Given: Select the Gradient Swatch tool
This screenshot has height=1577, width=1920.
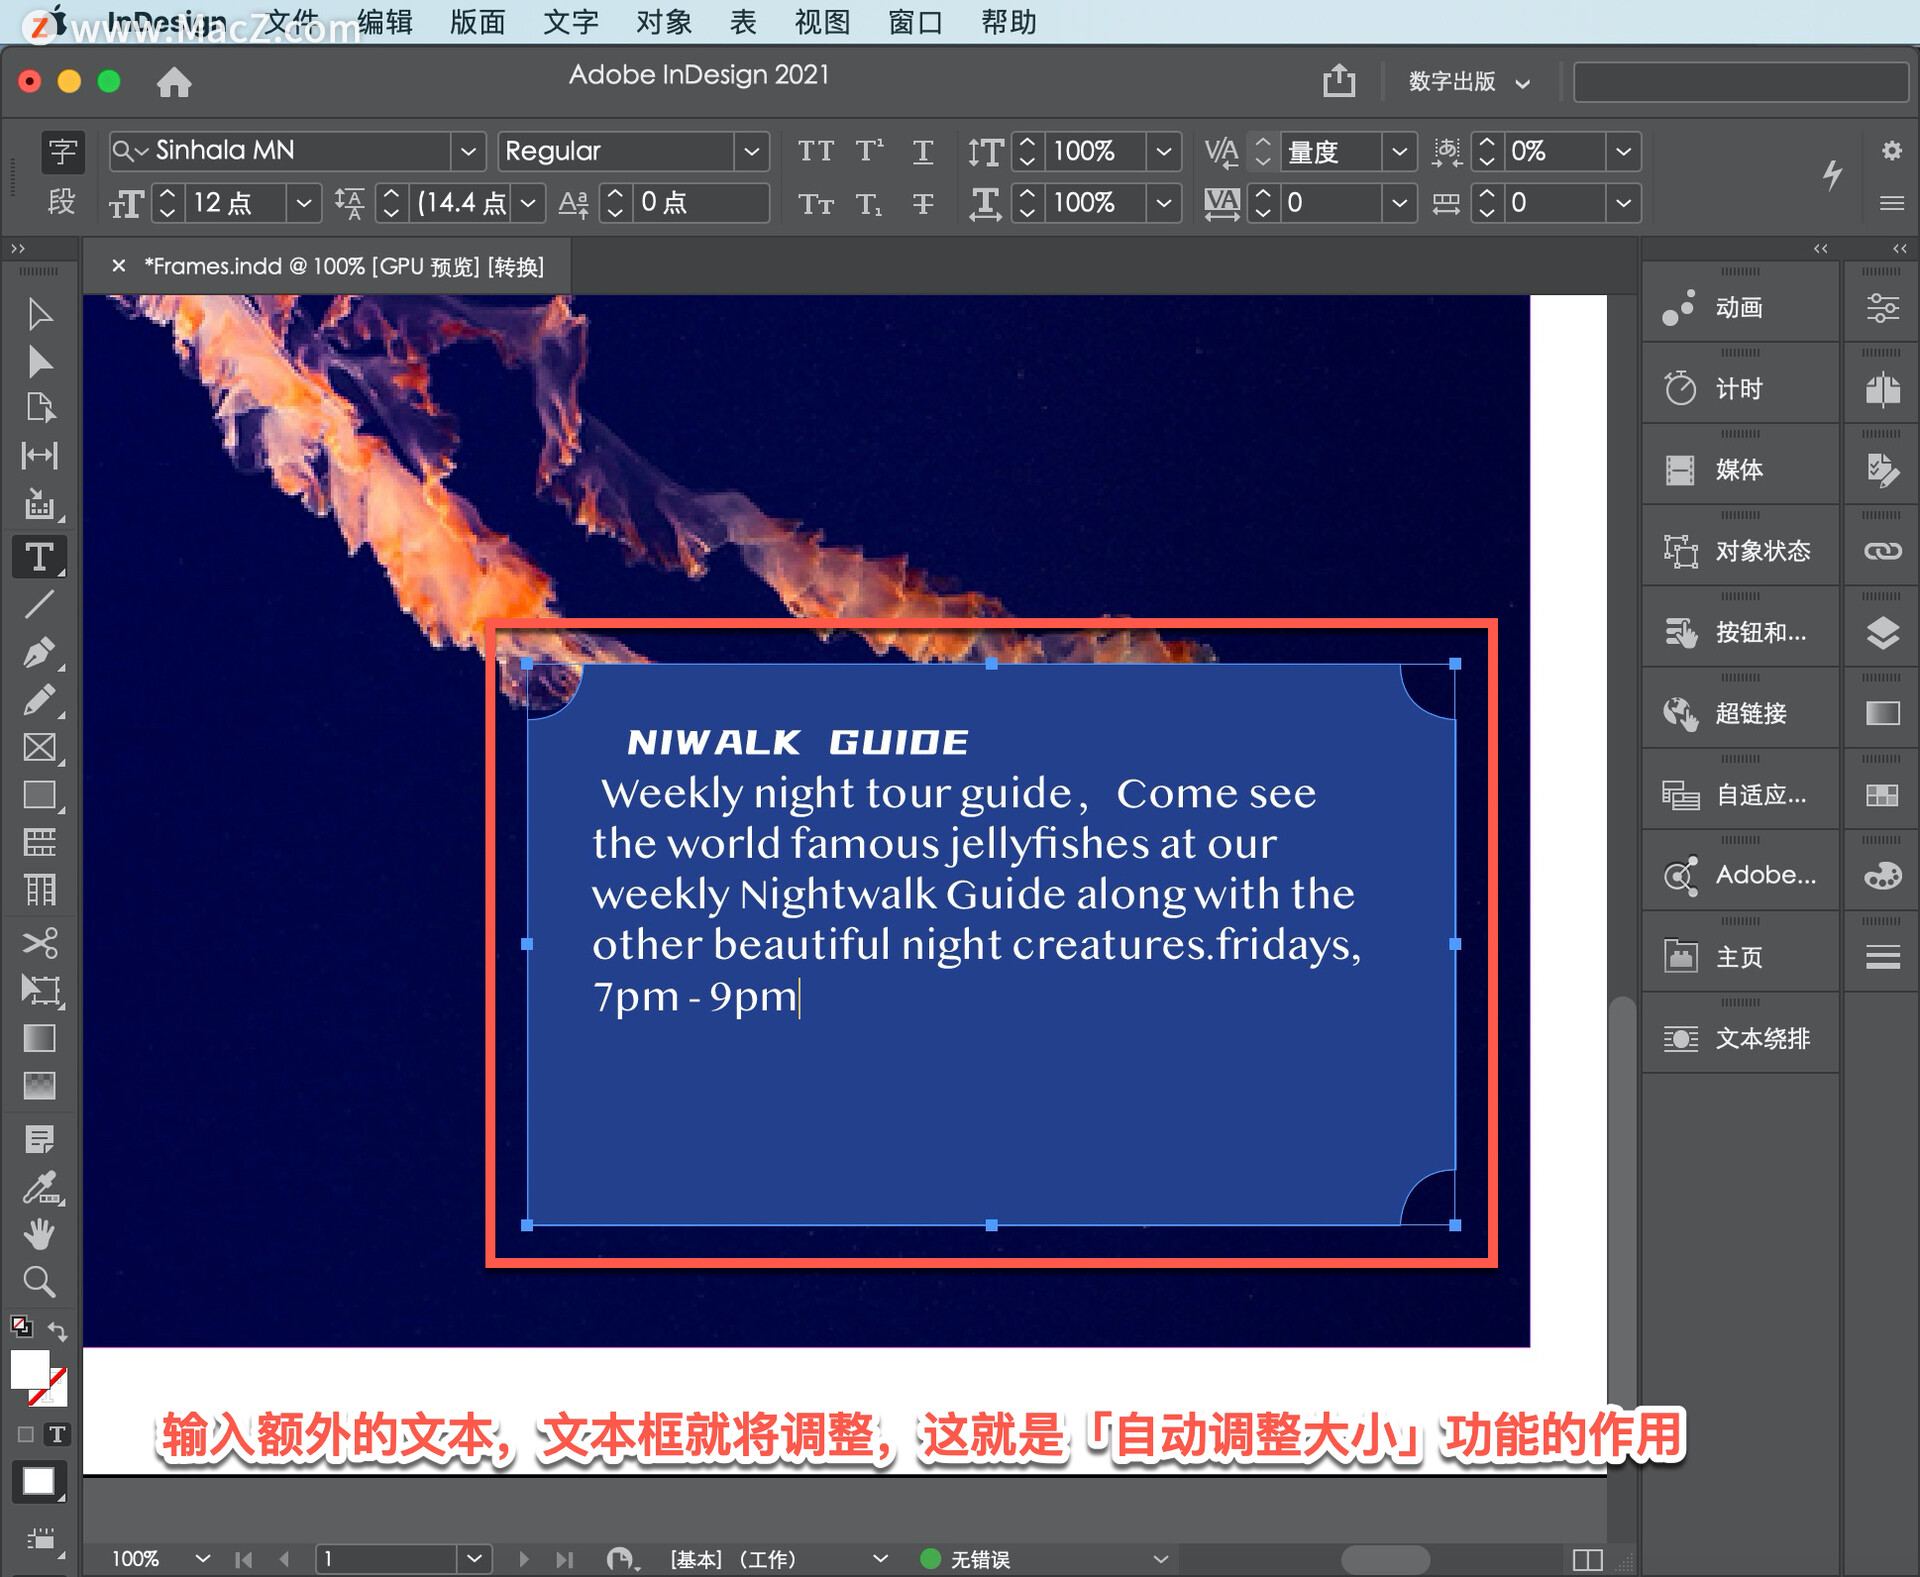Looking at the screenshot, I should point(39,1039).
